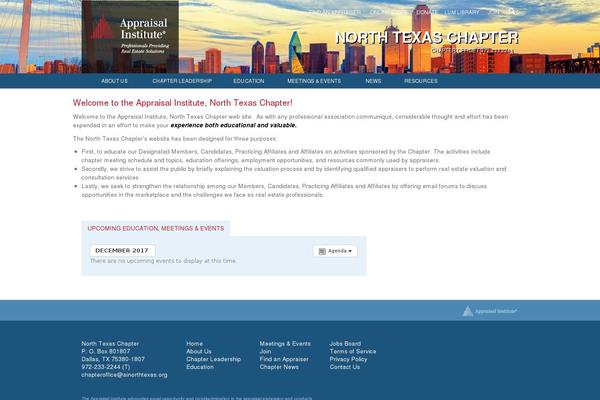Open Terms of Service footer link
Viewport: 600px width, 400px height.
[x=353, y=351]
